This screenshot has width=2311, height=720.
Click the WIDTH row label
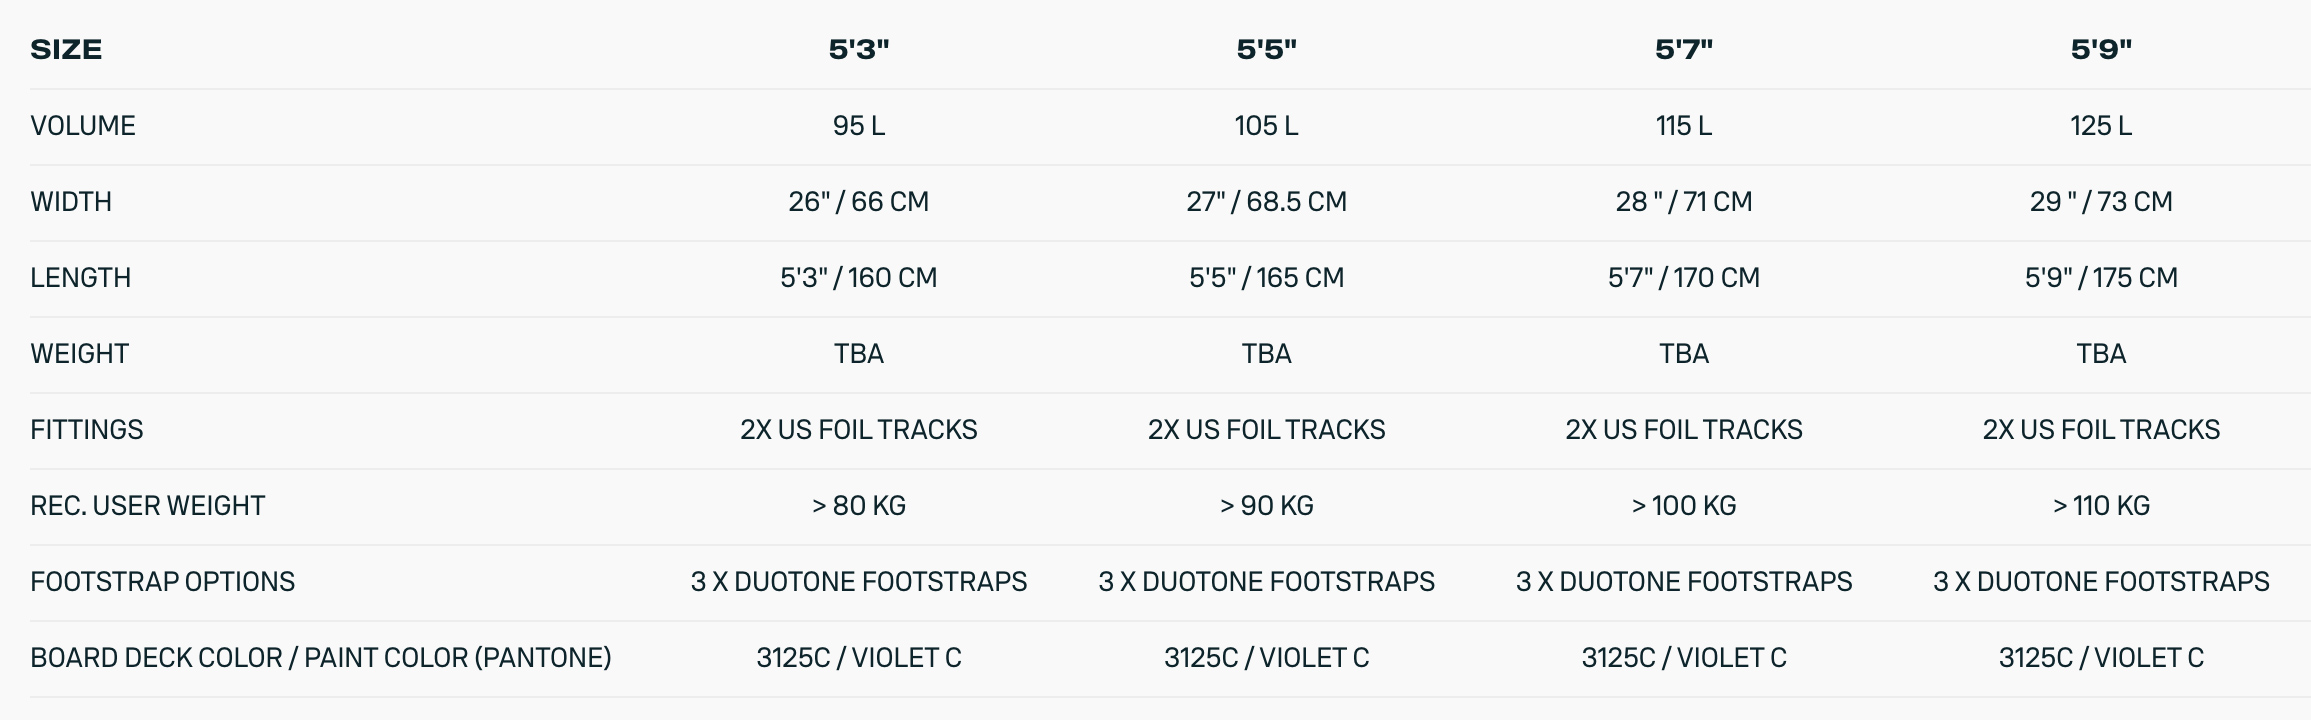coord(71,202)
